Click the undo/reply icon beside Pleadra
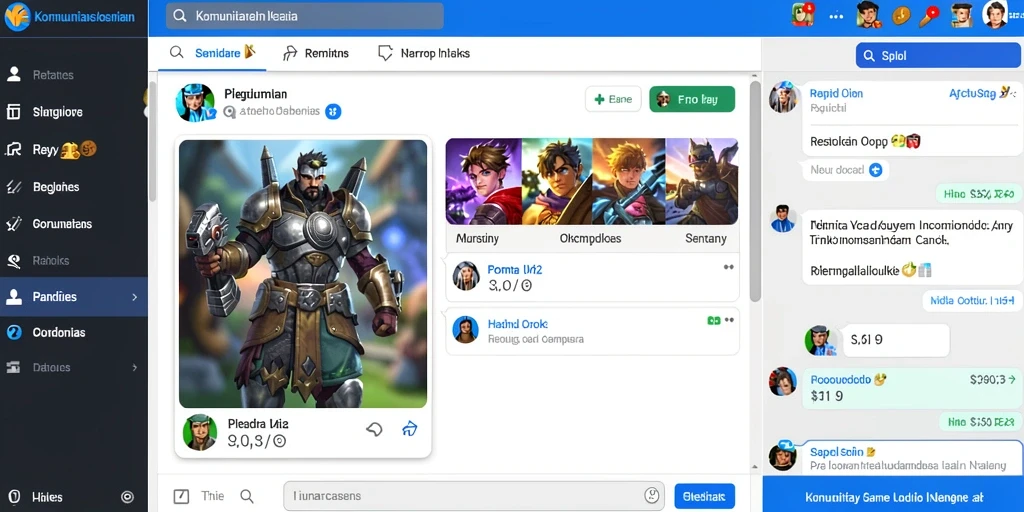 [374, 429]
